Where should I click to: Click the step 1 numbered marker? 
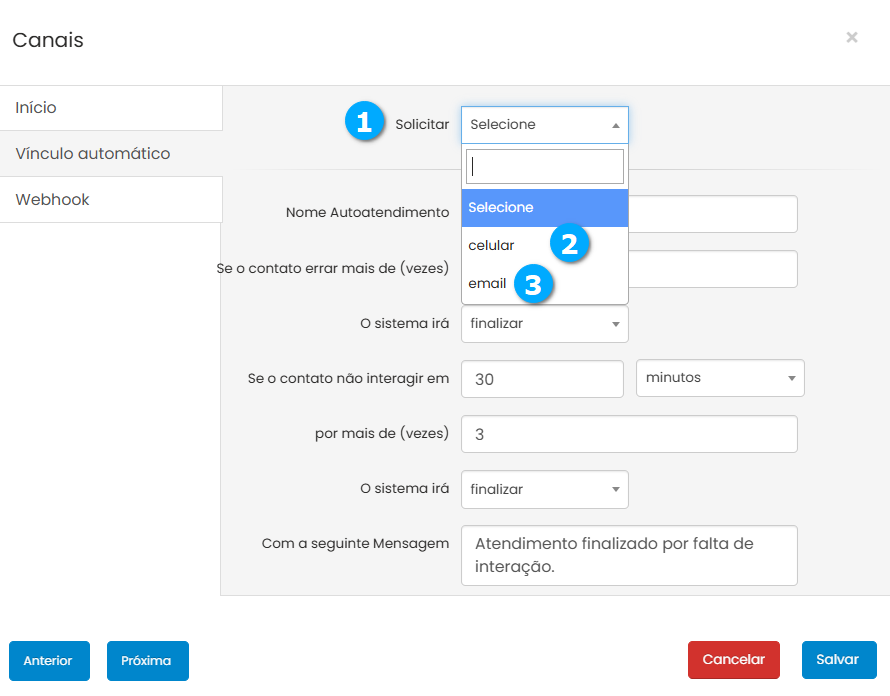point(364,123)
